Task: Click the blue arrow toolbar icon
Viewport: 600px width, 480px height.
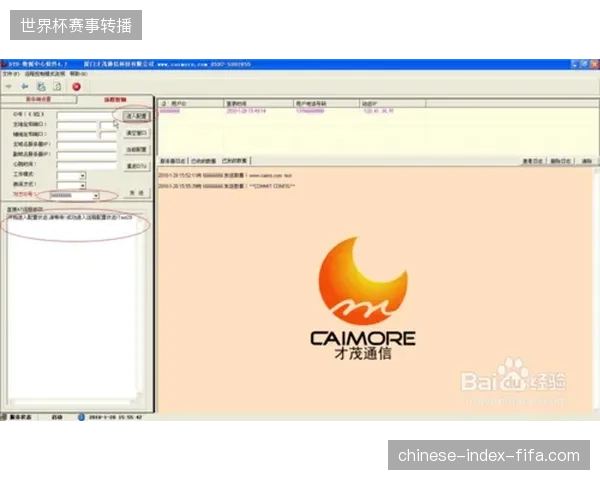Action: [x=25, y=87]
